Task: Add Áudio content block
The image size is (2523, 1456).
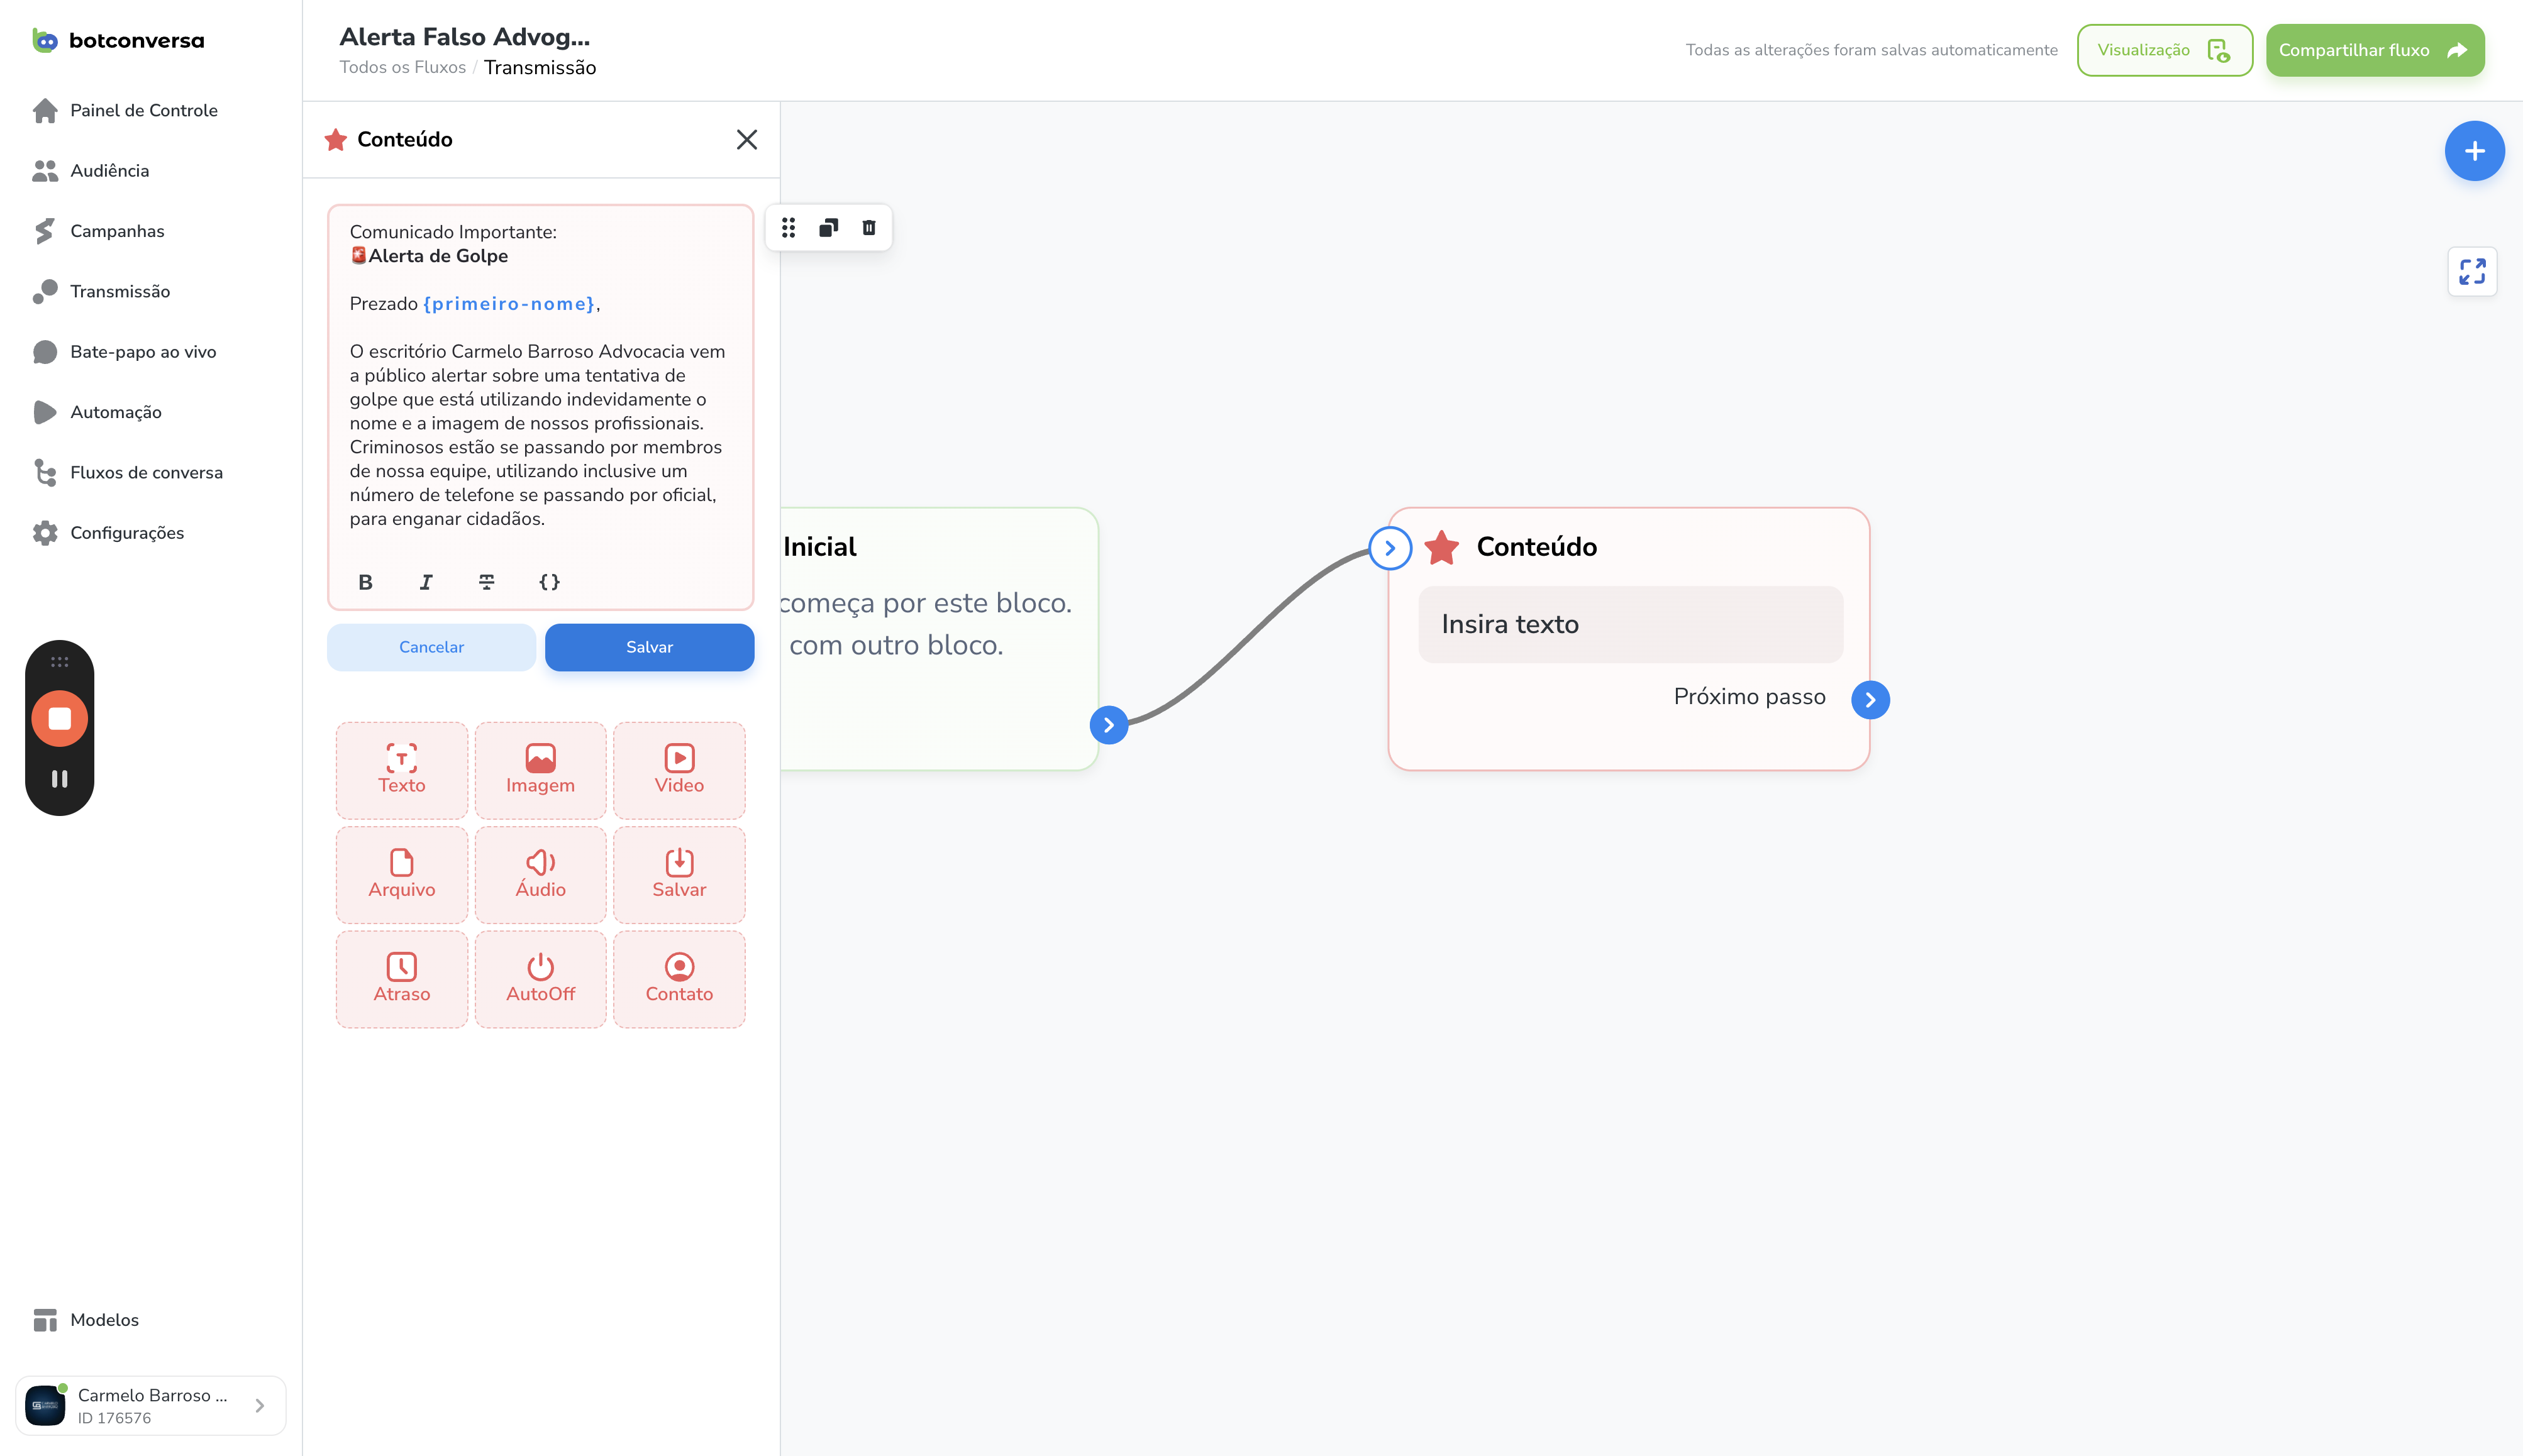Action: click(540, 874)
